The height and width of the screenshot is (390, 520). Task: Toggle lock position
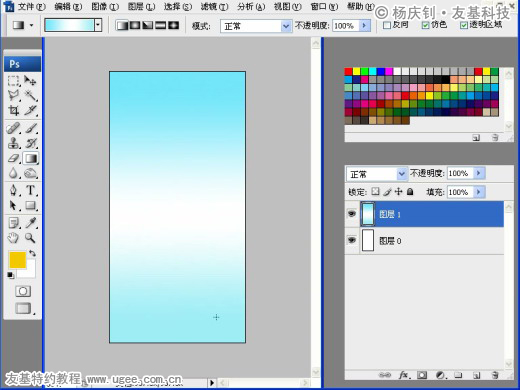(398, 191)
